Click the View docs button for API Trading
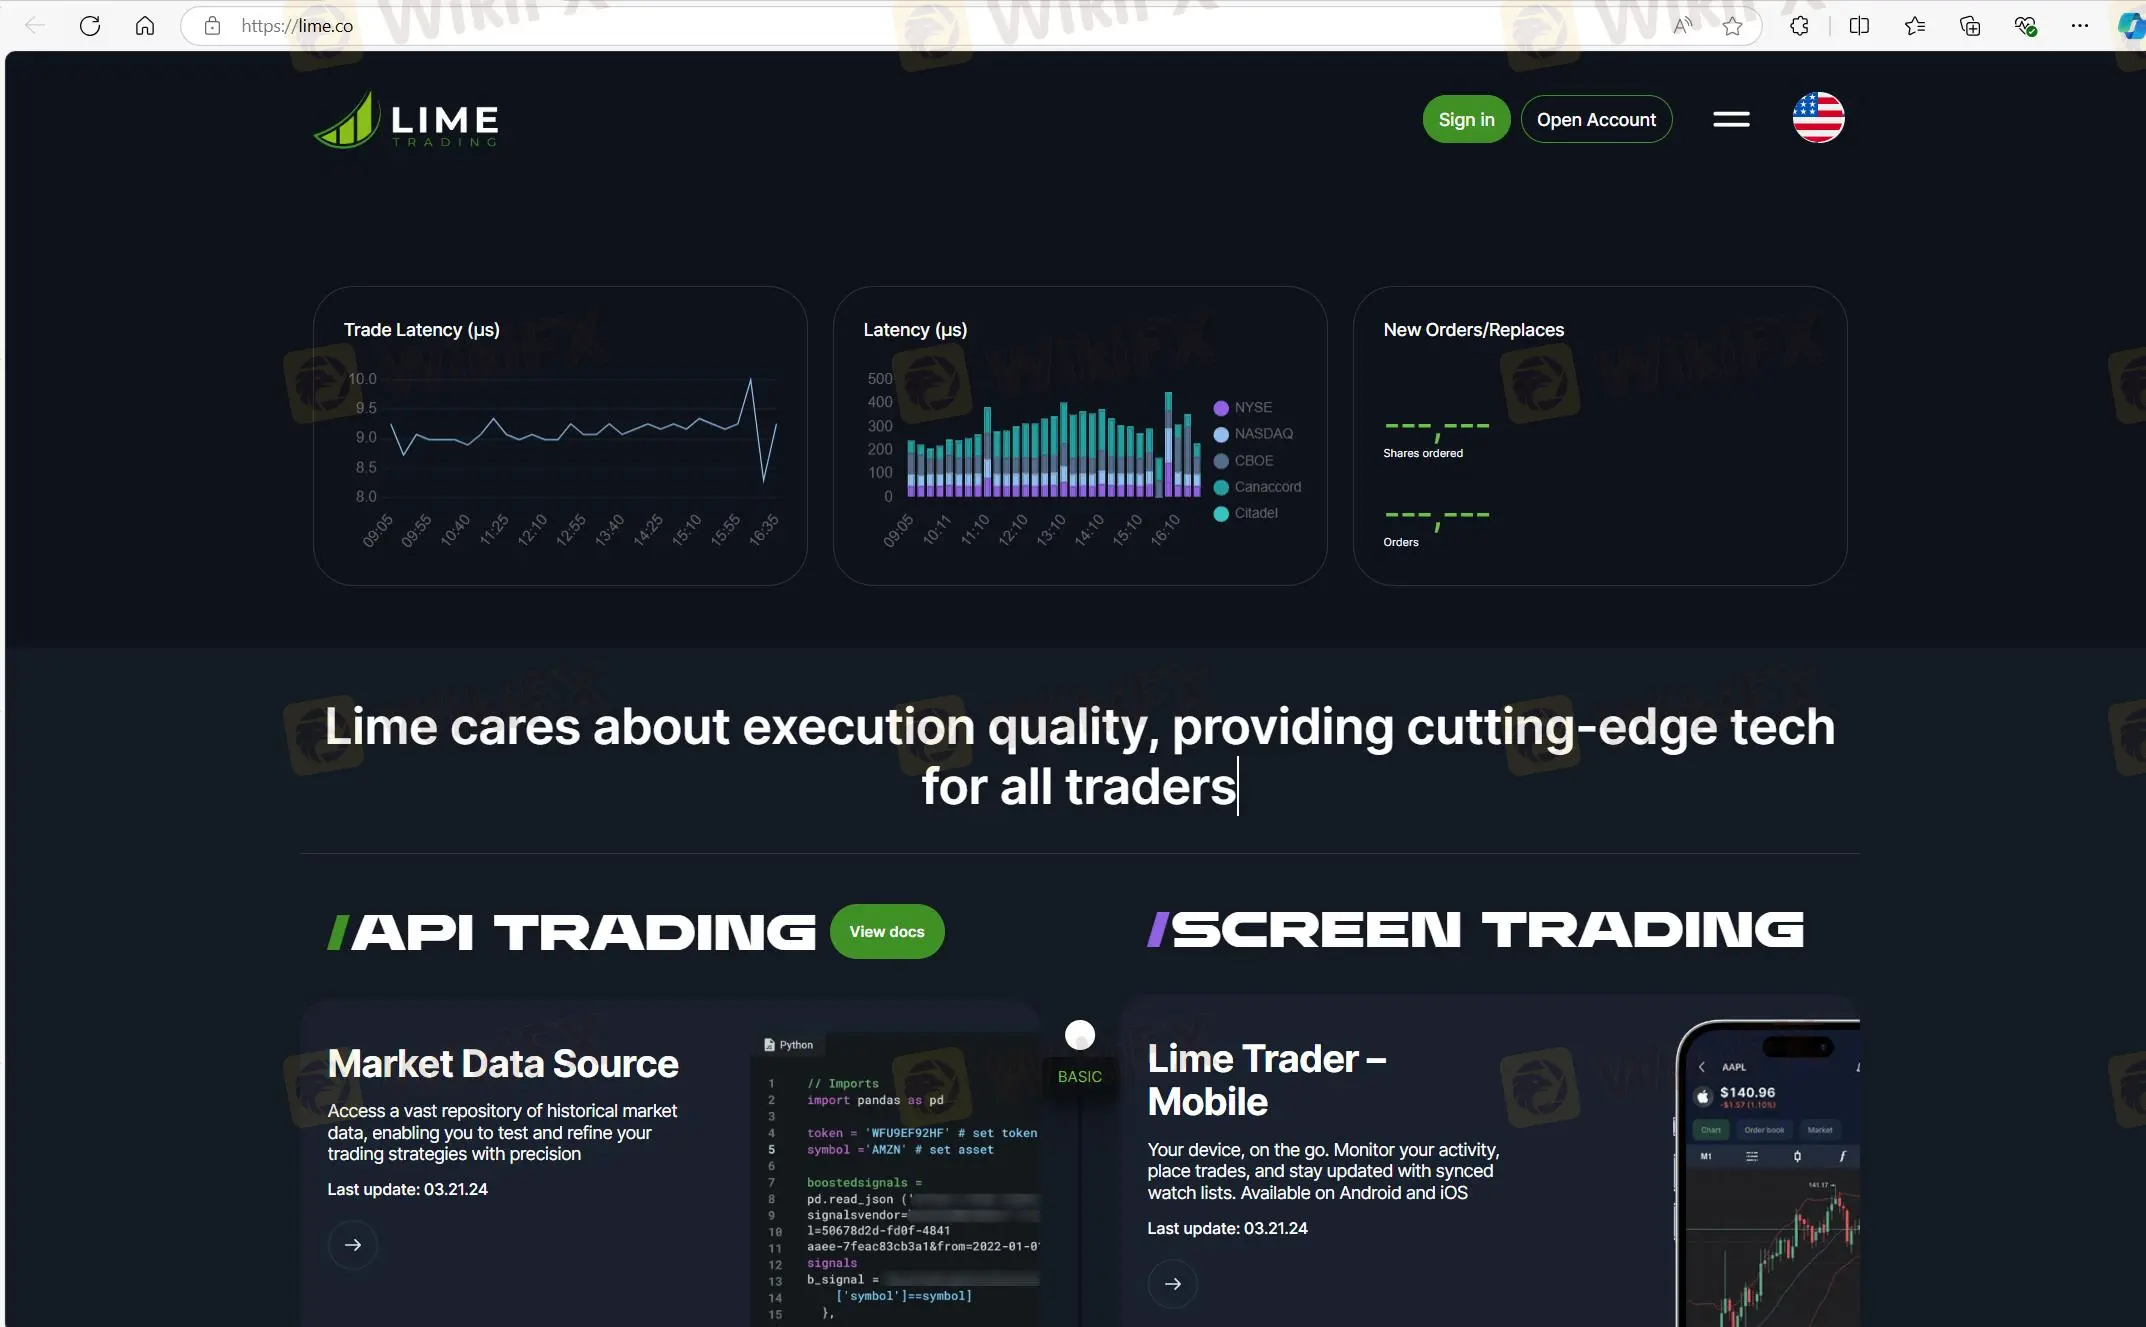Screen dimensions: 2146x1327 click(886, 932)
